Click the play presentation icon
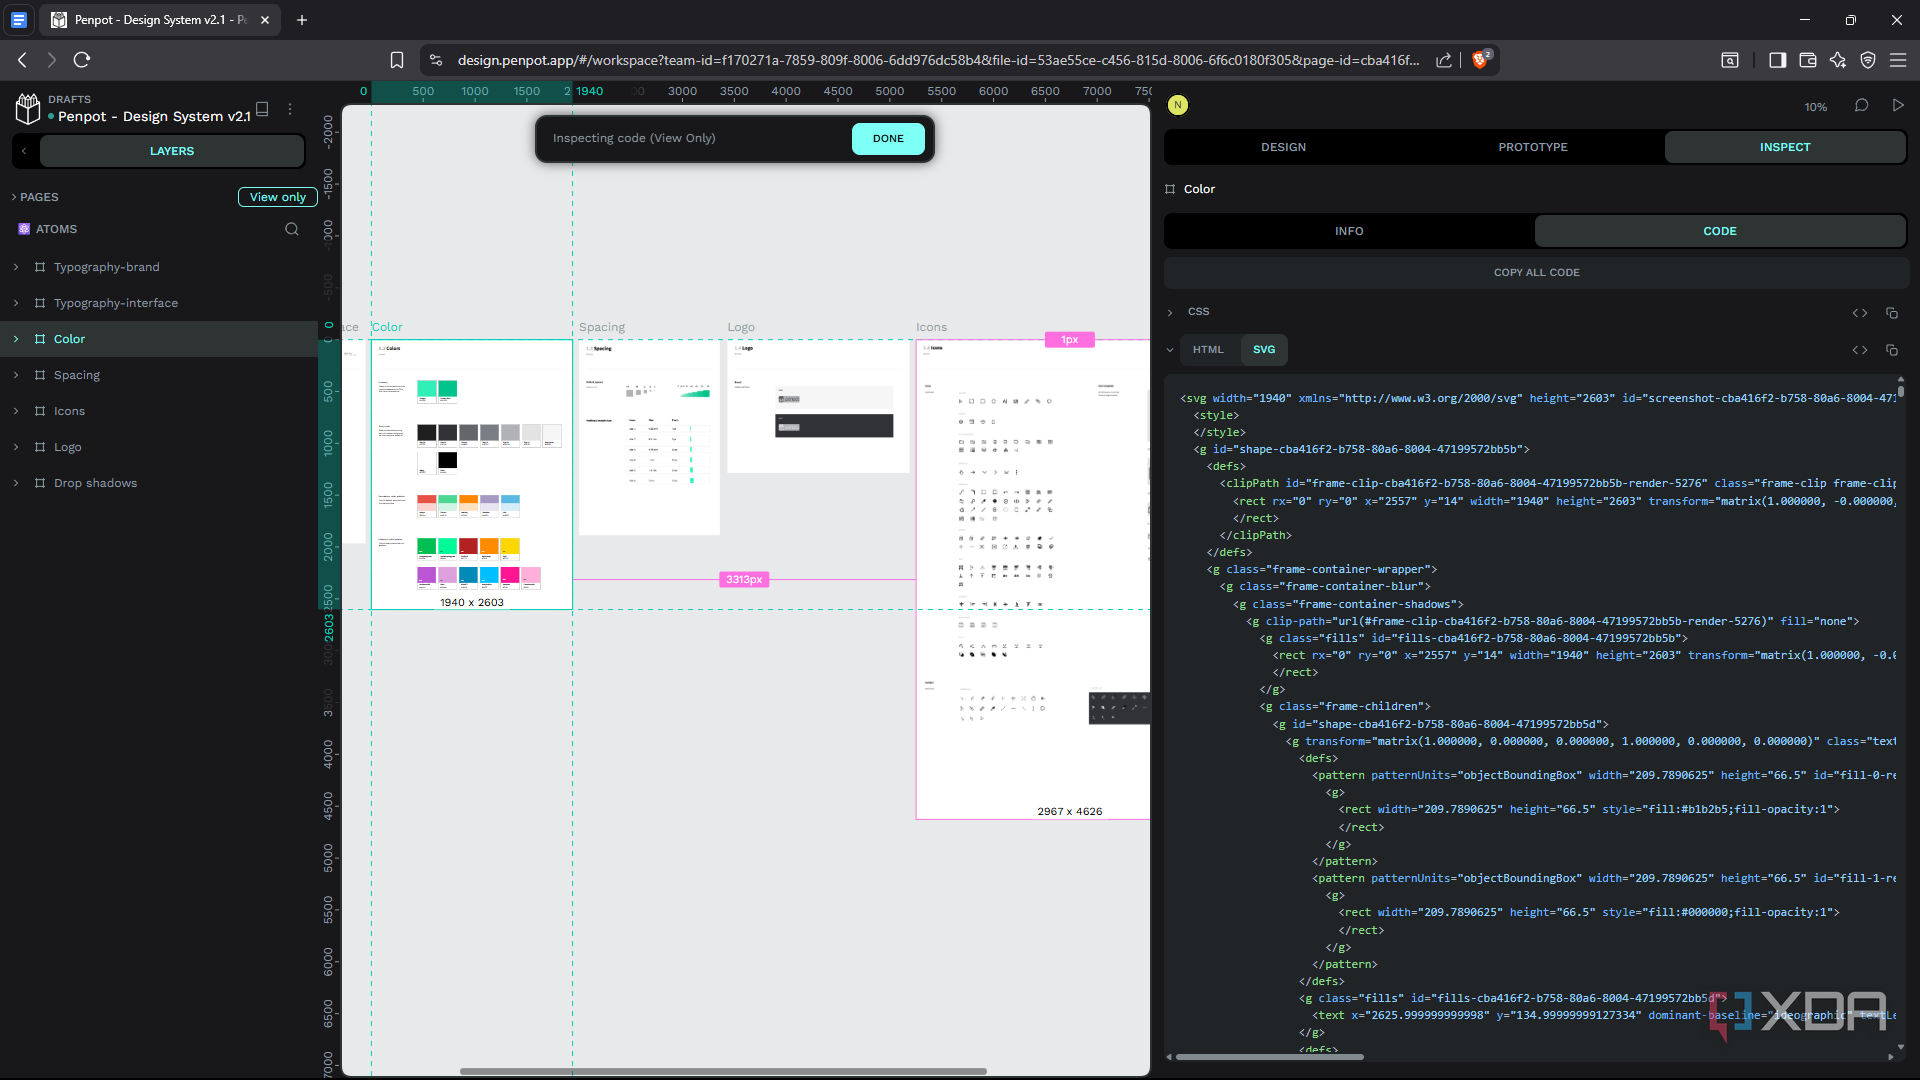The image size is (1920, 1080). [x=1898, y=105]
